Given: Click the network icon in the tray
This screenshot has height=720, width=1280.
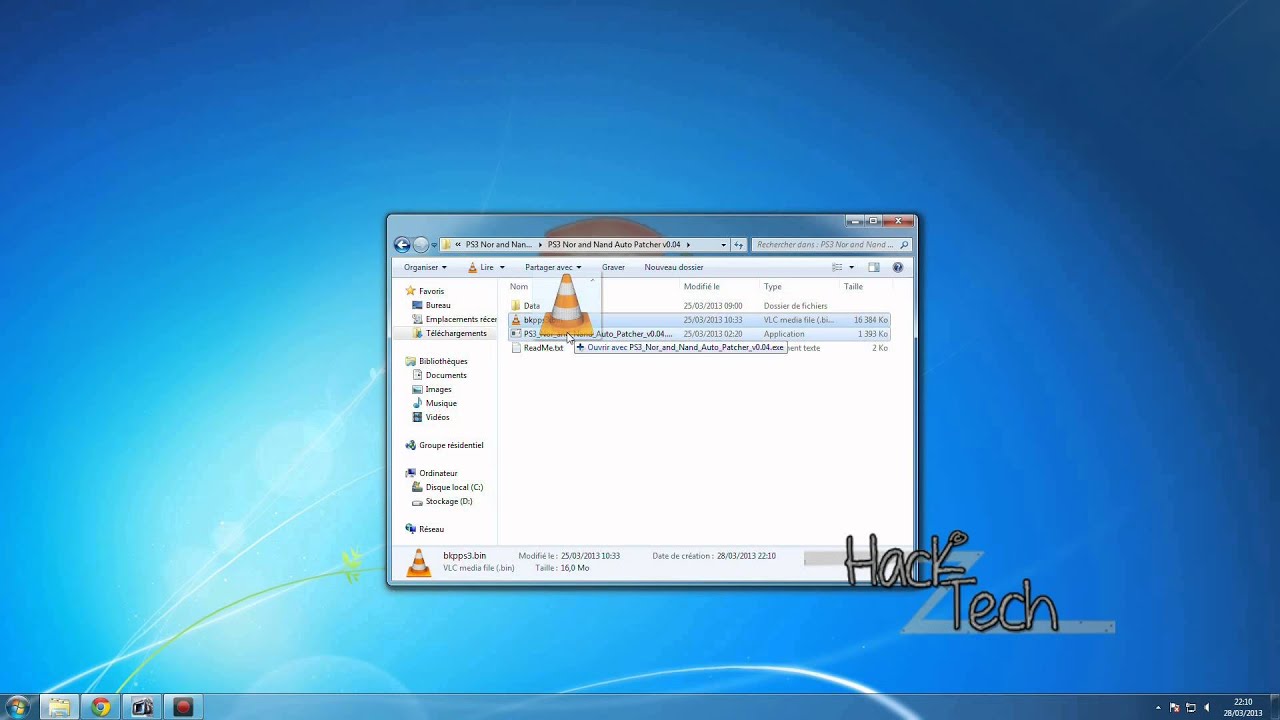Looking at the screenshot, I should pyautogui.click(x=1190, y=707).
